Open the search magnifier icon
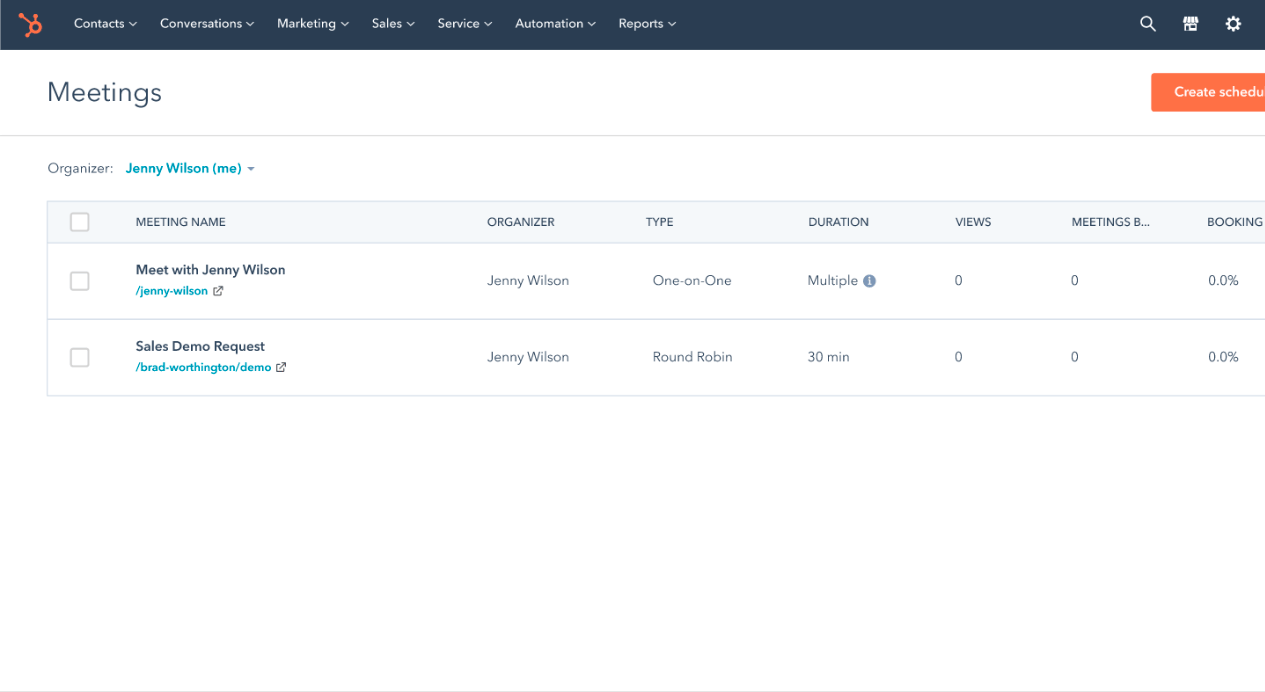Image resolution: width=1265 pixels, height=692 pixels. click(1148, 24)
